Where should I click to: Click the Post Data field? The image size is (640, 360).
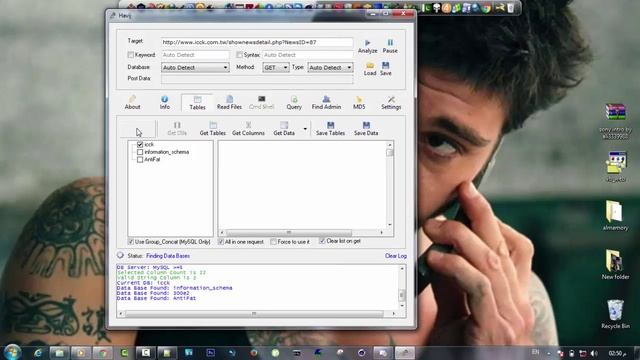click(257, 79)
